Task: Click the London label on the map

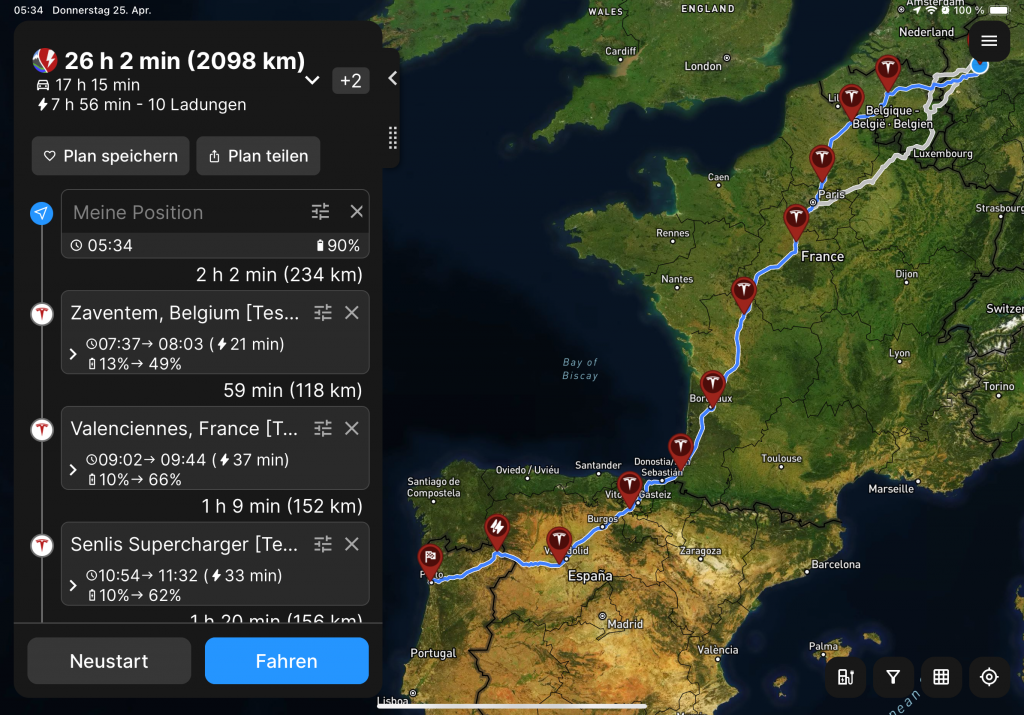Action: coord(703,66)
